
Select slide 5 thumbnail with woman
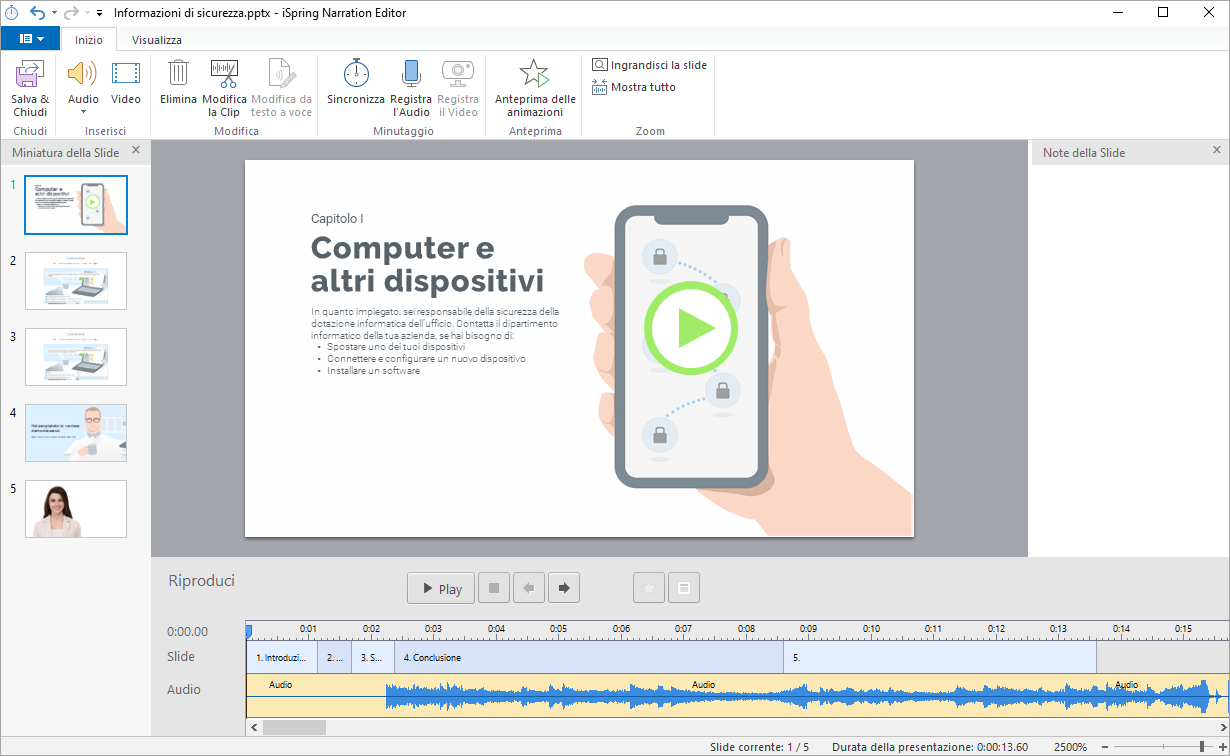[x=76, y=508]
